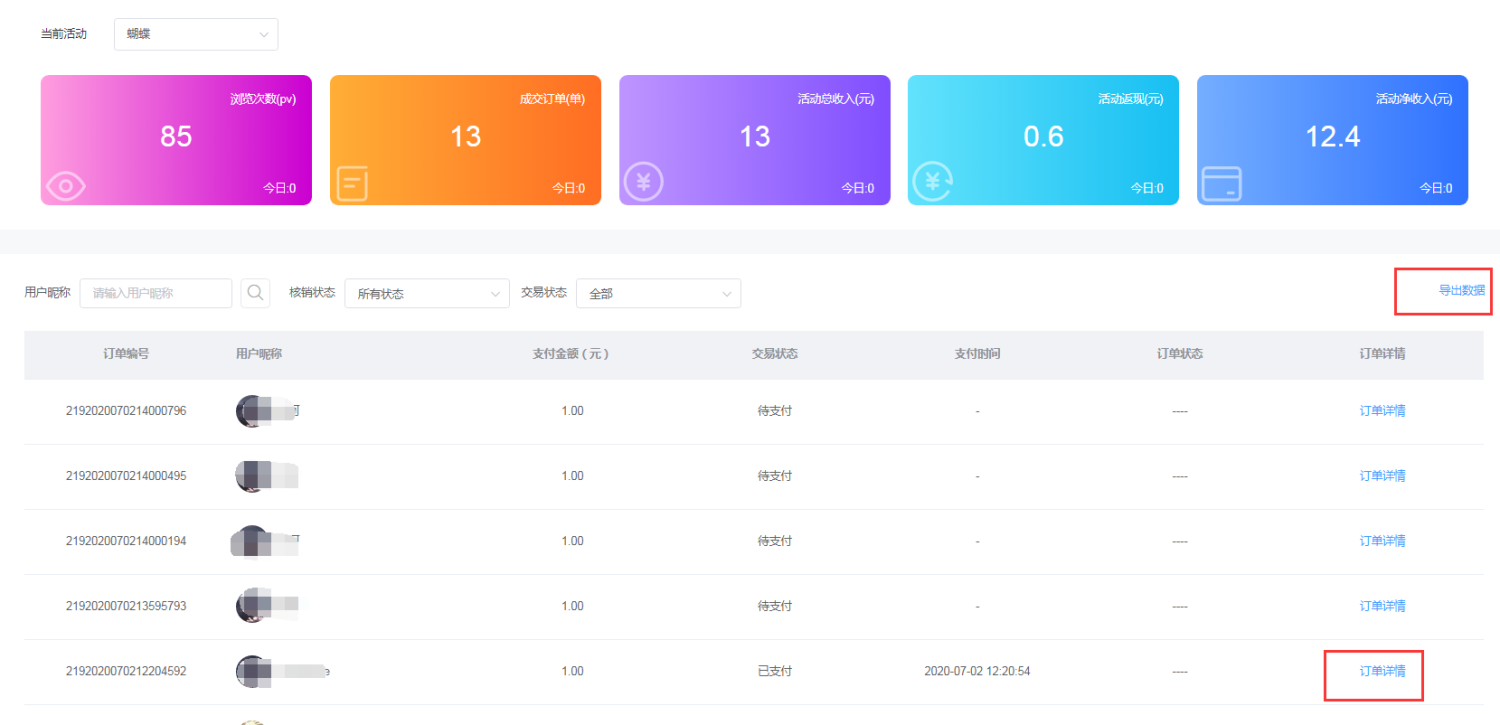This screenshot has height=725, width=1500.
Task: Expand the 交易状态 dropdown showing 全部
Action: click(658, 294)
